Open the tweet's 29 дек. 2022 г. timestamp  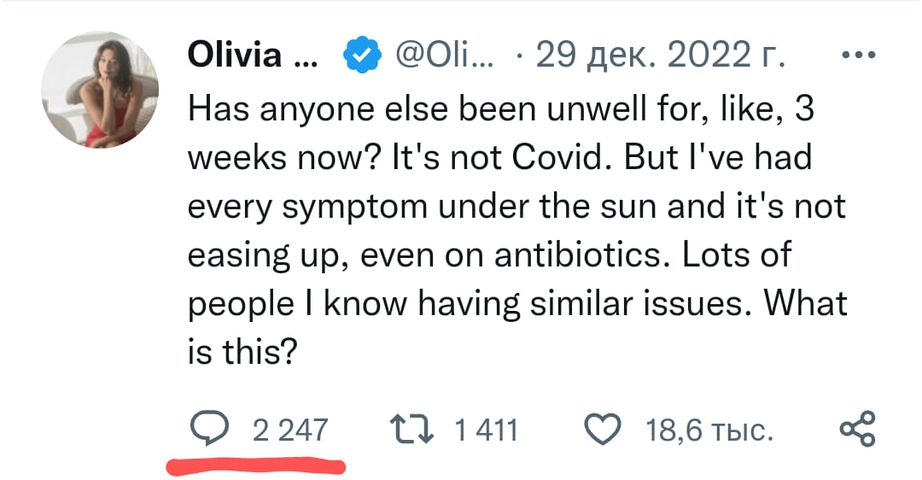(661, 57)
